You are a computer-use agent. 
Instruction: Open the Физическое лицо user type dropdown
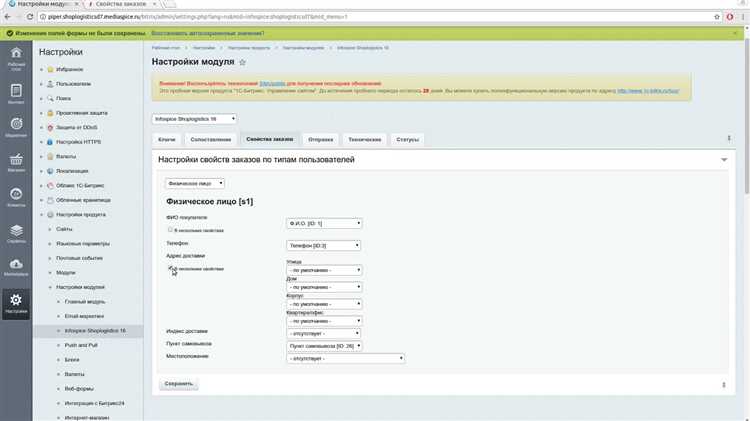tap(195, 183)
